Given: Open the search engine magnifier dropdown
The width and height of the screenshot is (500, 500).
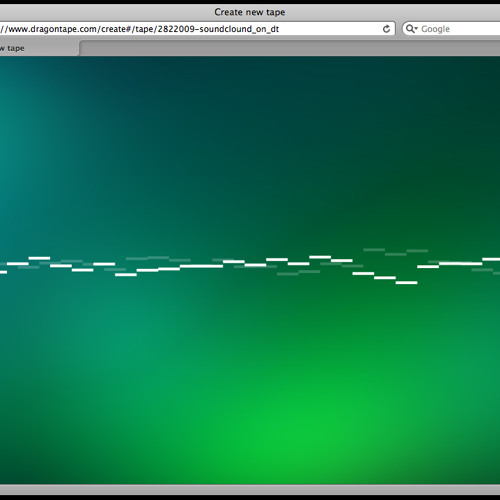Looking at the screenshot, I should click(x=412, y=29).
